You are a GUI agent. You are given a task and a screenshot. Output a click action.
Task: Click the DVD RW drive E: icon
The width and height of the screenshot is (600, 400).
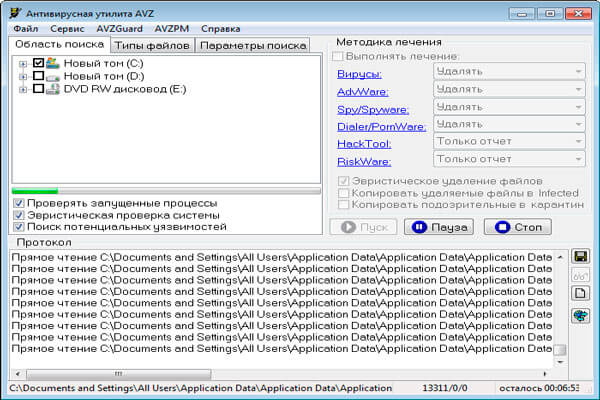53,89
